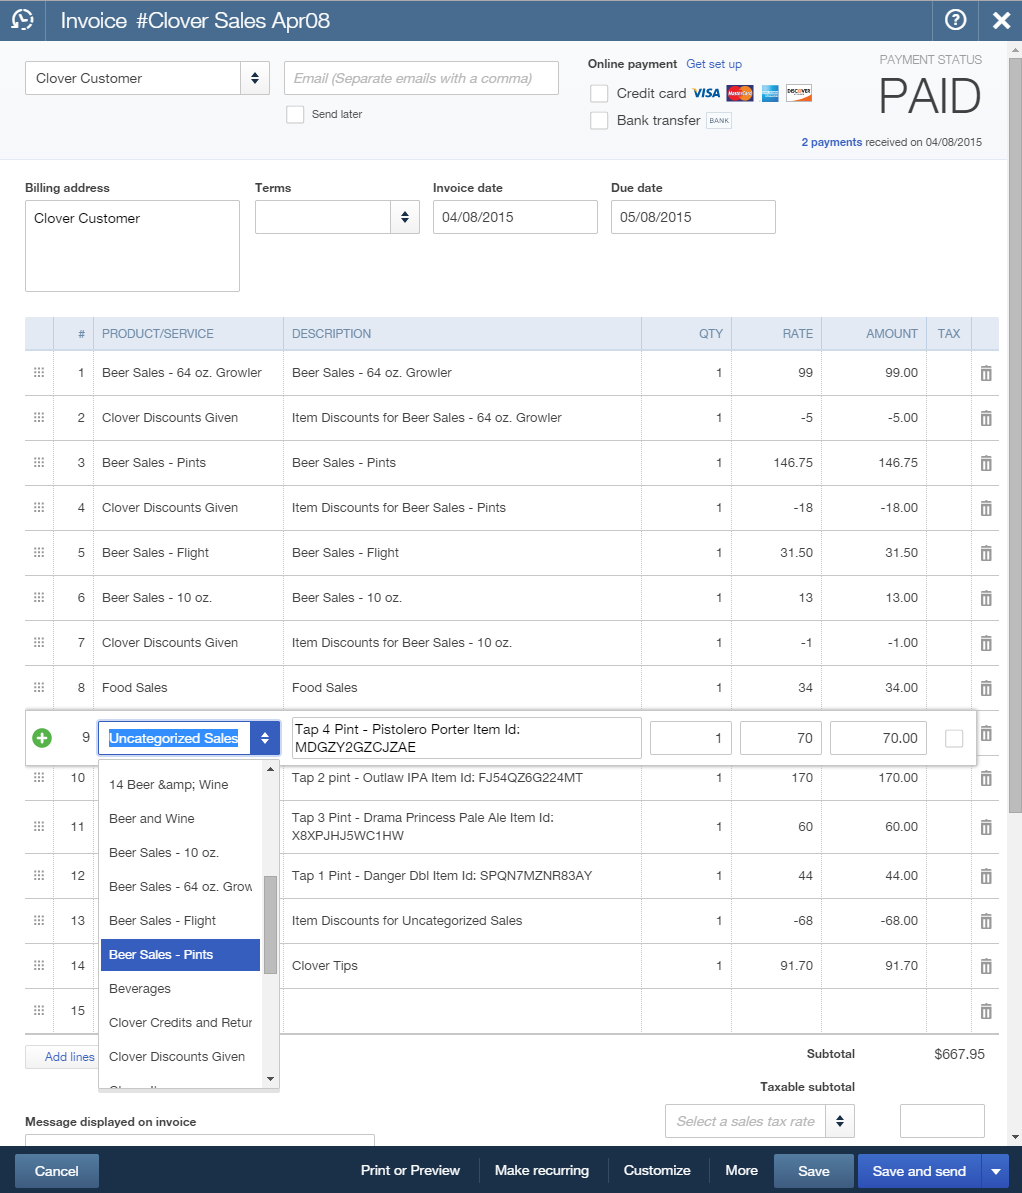
Task: Check the Bank transfer option
Action: [x=599, y=120]
